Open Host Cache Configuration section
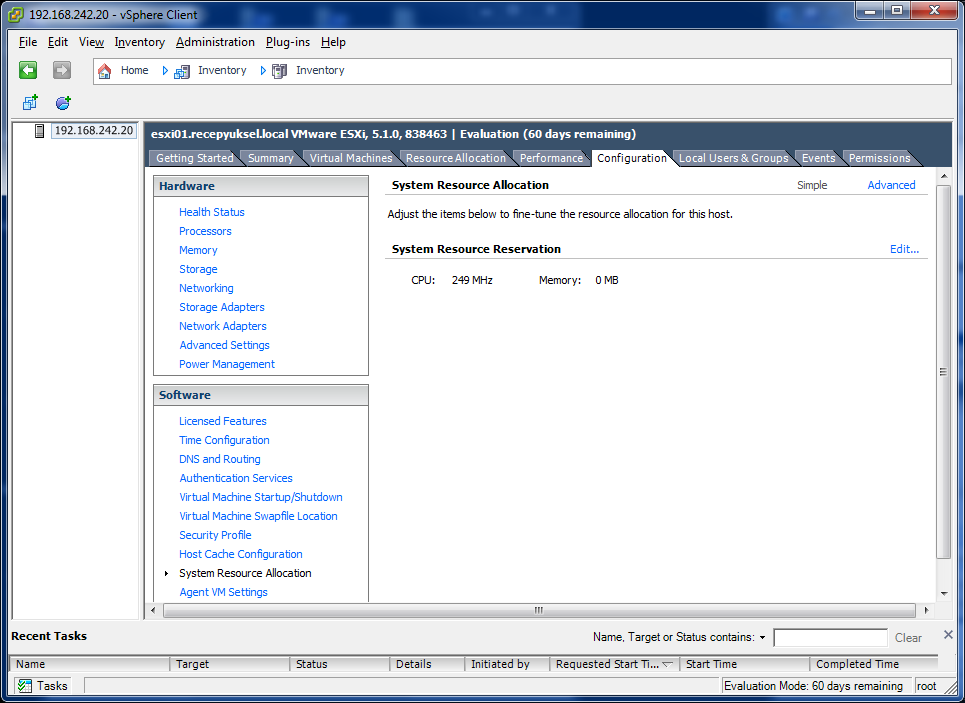965x703 pixels. click(x=241, y=555)
